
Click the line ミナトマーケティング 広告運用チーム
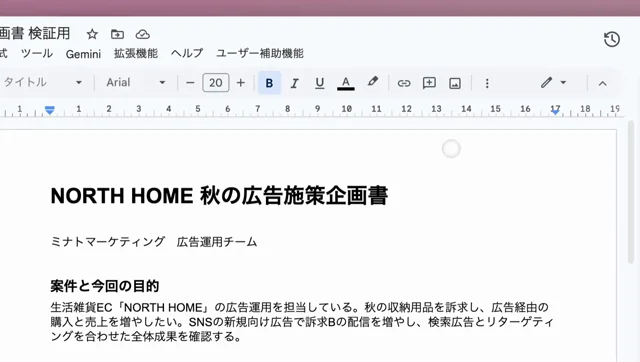pos(154,242)
